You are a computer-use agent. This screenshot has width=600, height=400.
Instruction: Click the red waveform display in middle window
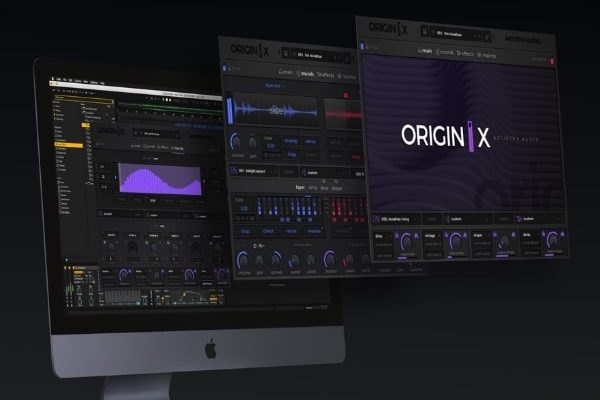341,113
